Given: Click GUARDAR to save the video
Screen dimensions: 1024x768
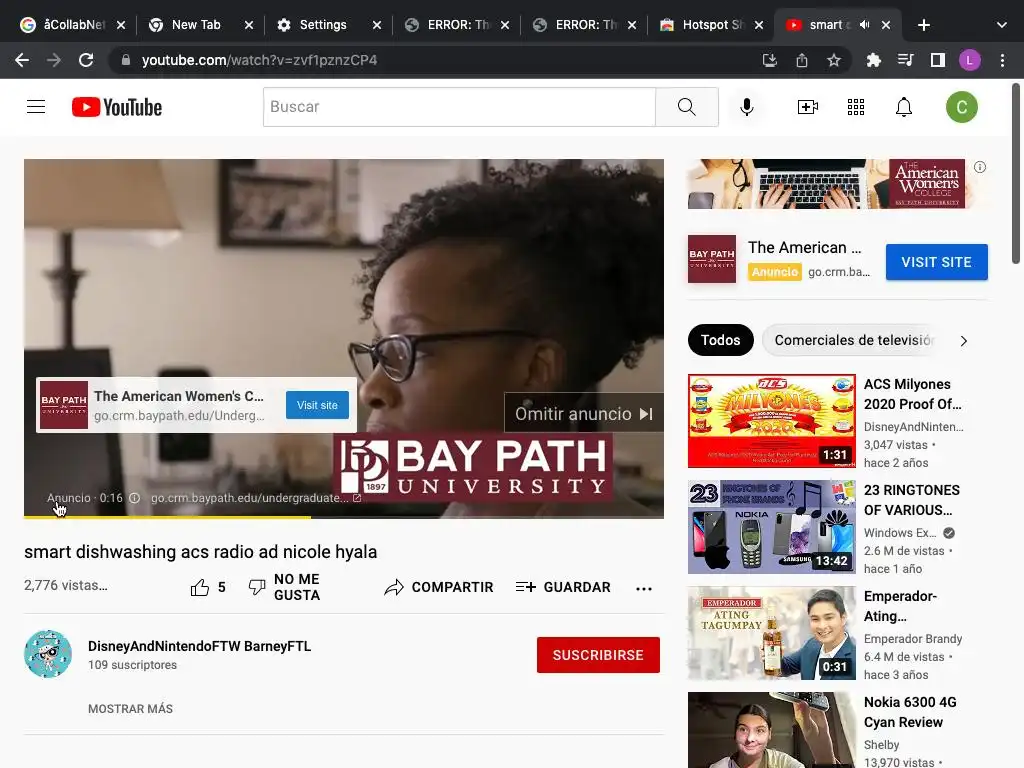Looking at the screenshot, I should 563,587.
